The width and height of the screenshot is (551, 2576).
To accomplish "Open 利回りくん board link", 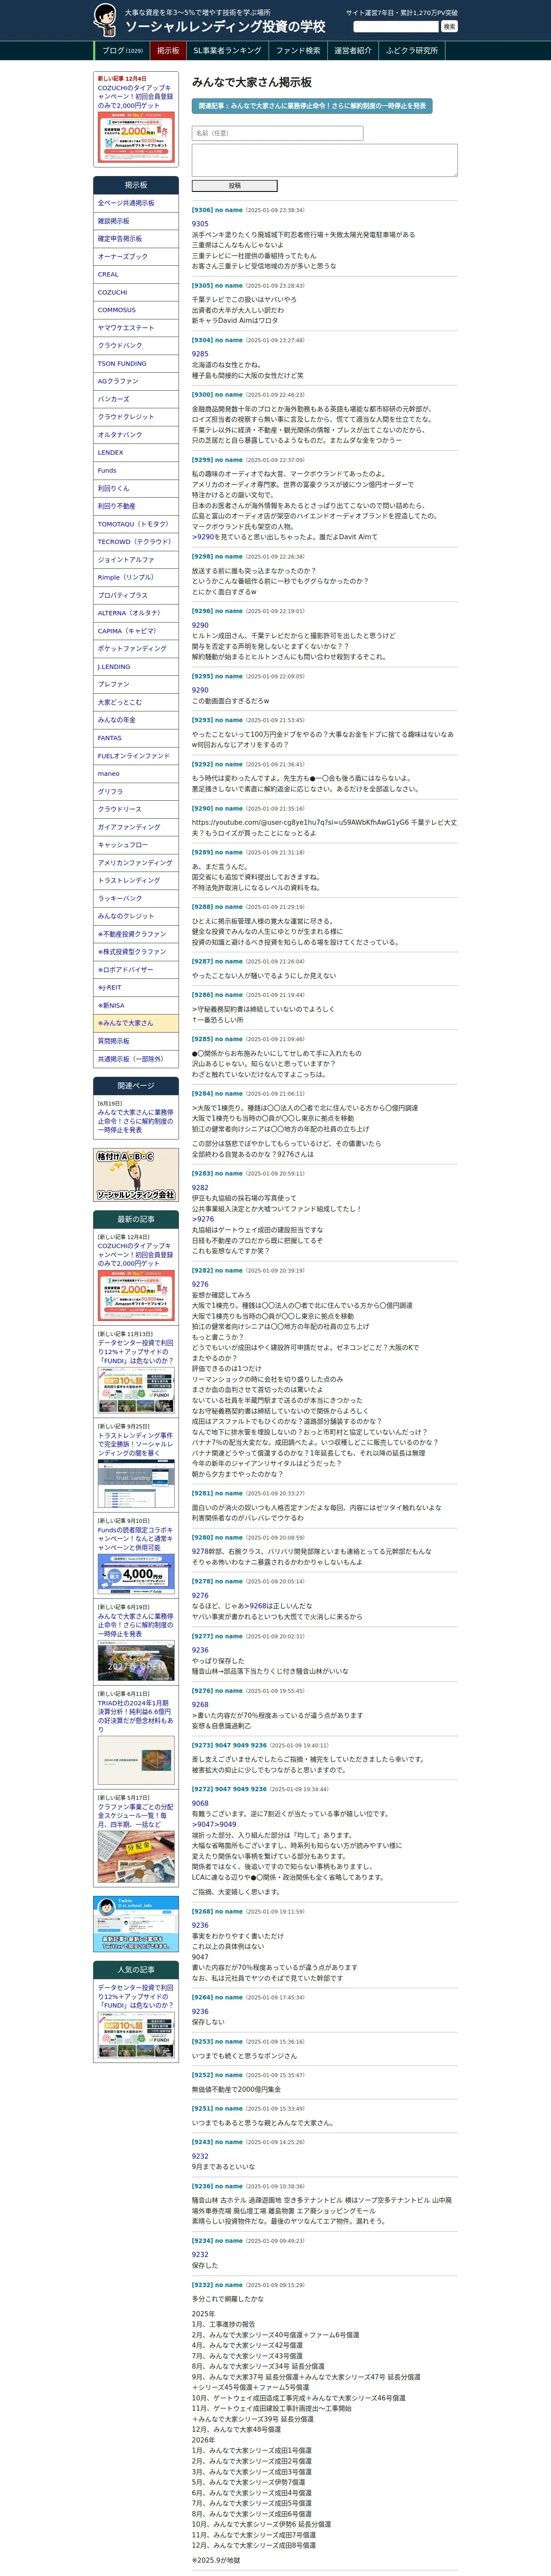I will point(136,488).
